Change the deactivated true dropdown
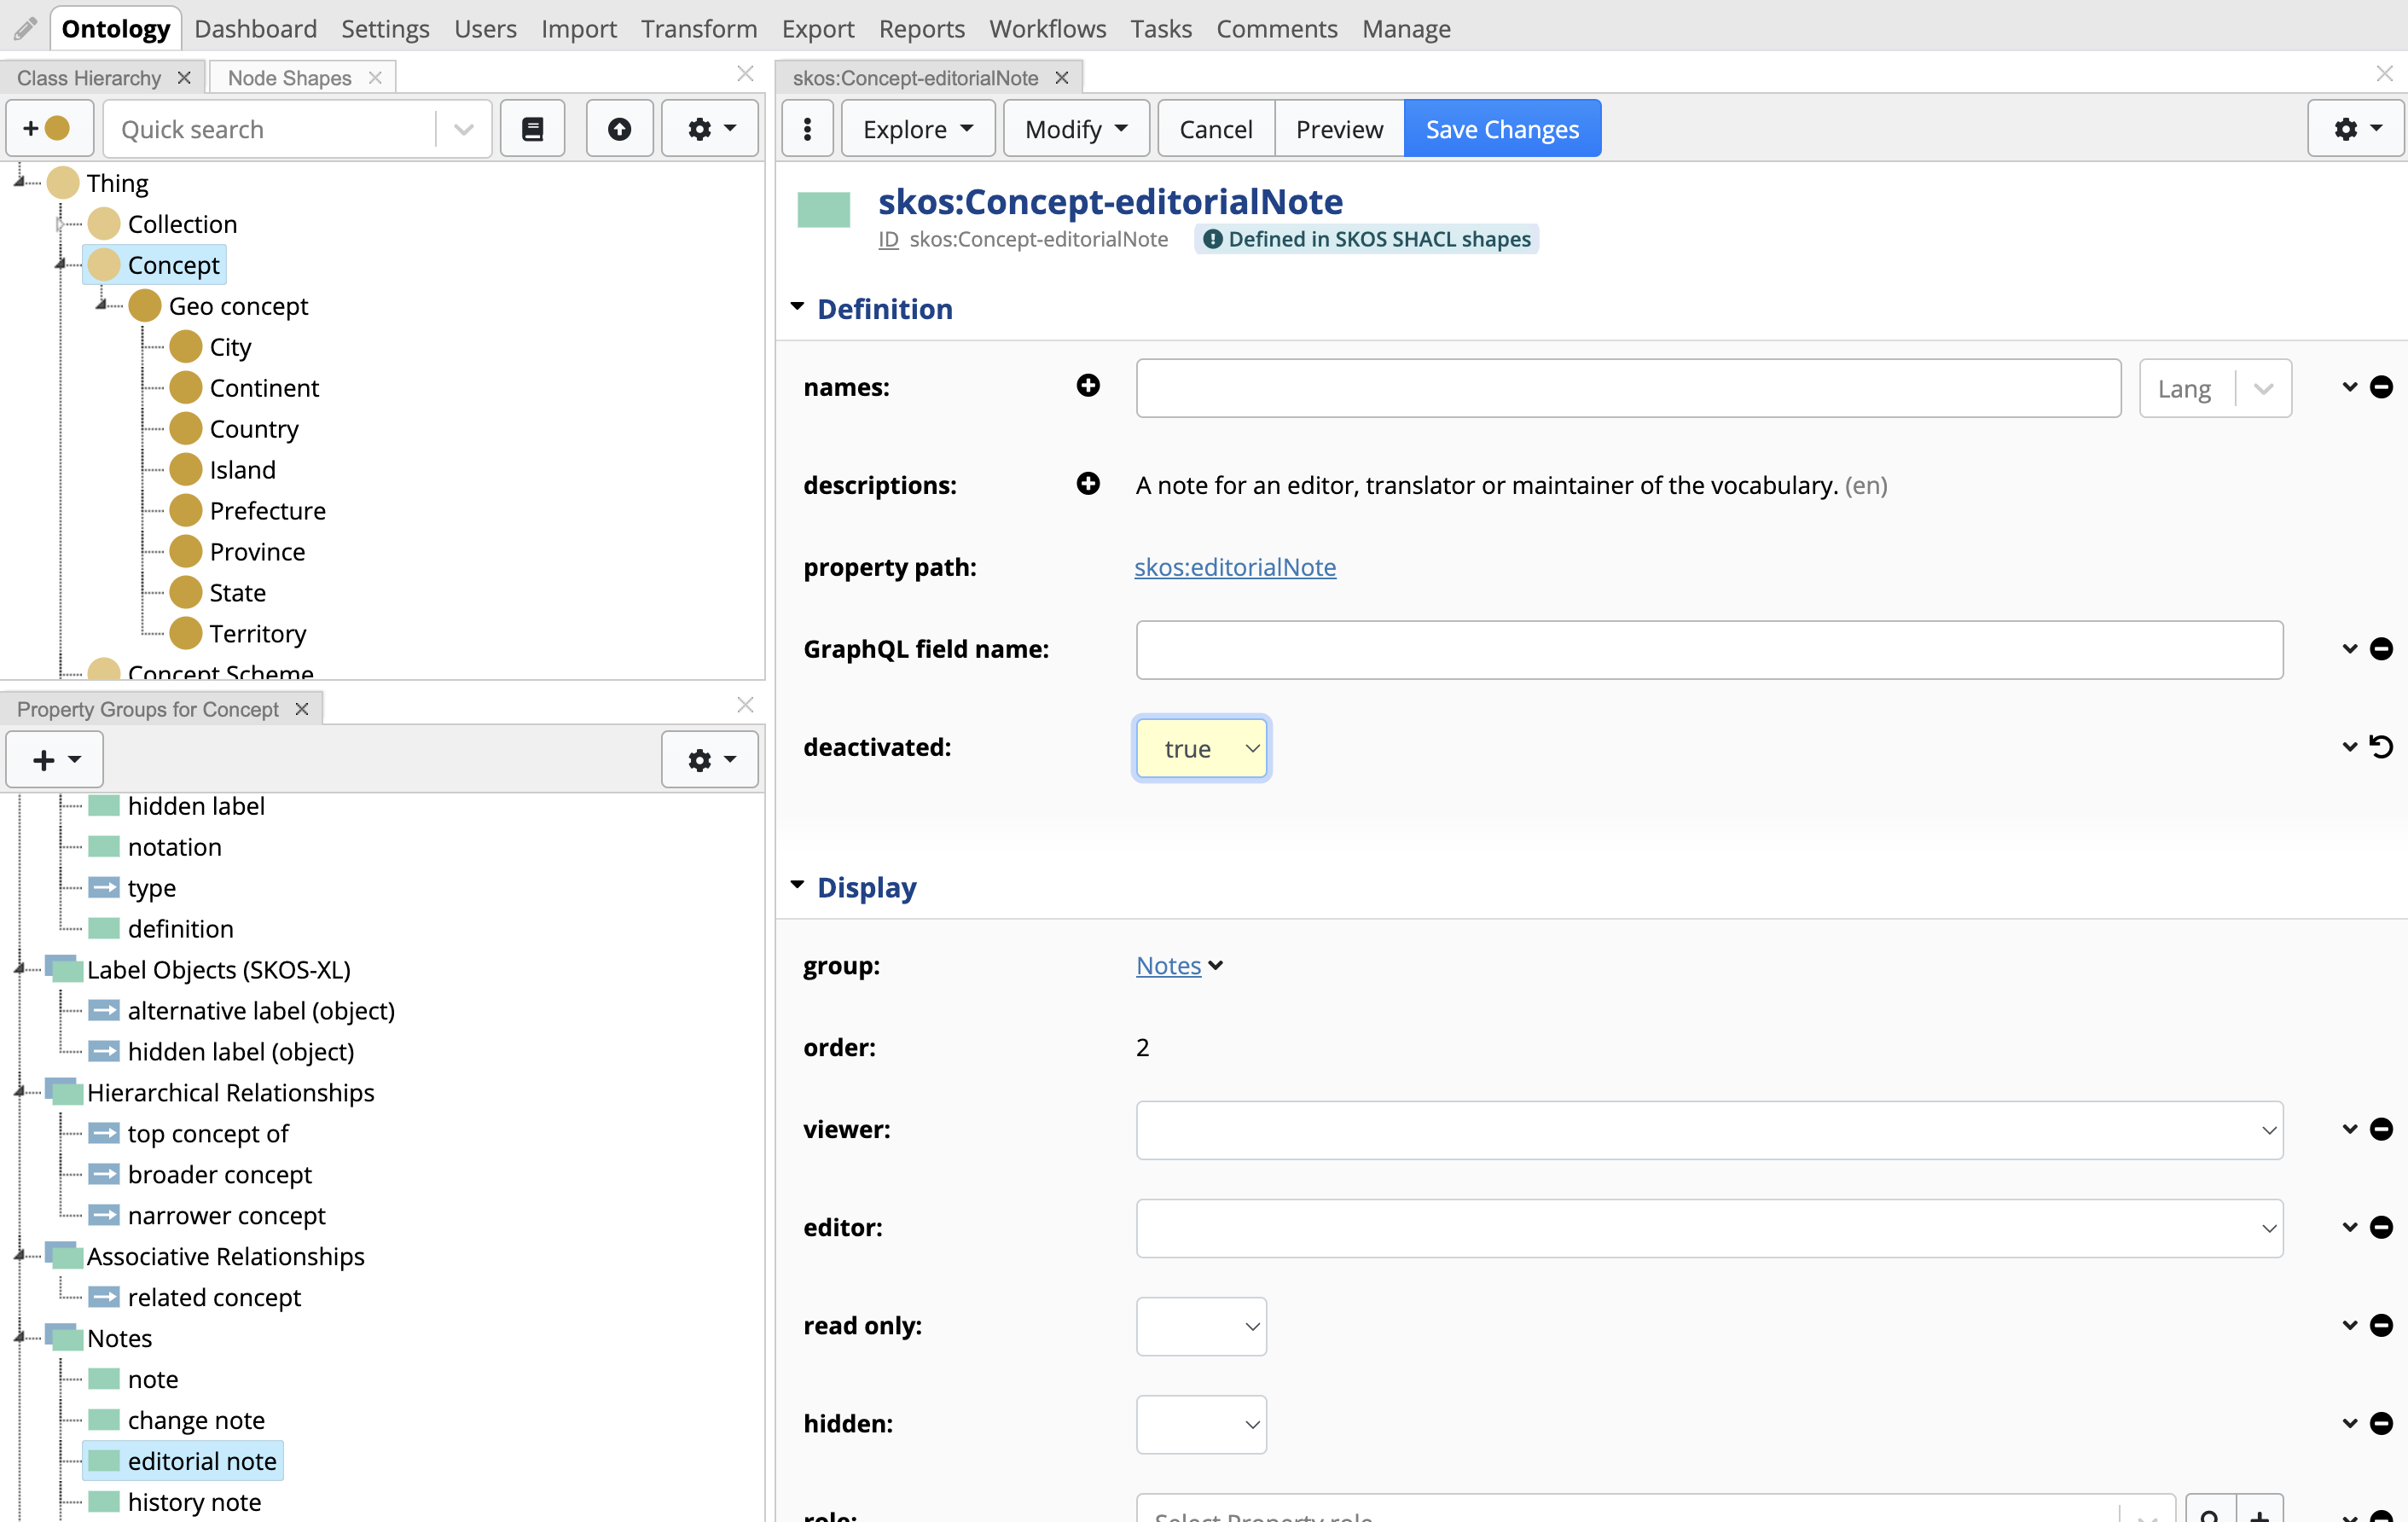Image resolution: width=2408 pixels, height=1522 pixels. pos(1201,748)
